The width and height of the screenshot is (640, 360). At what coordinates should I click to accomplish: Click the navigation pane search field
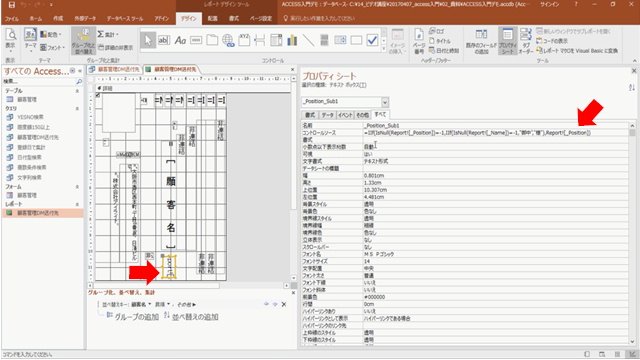(x=39, y=82)
